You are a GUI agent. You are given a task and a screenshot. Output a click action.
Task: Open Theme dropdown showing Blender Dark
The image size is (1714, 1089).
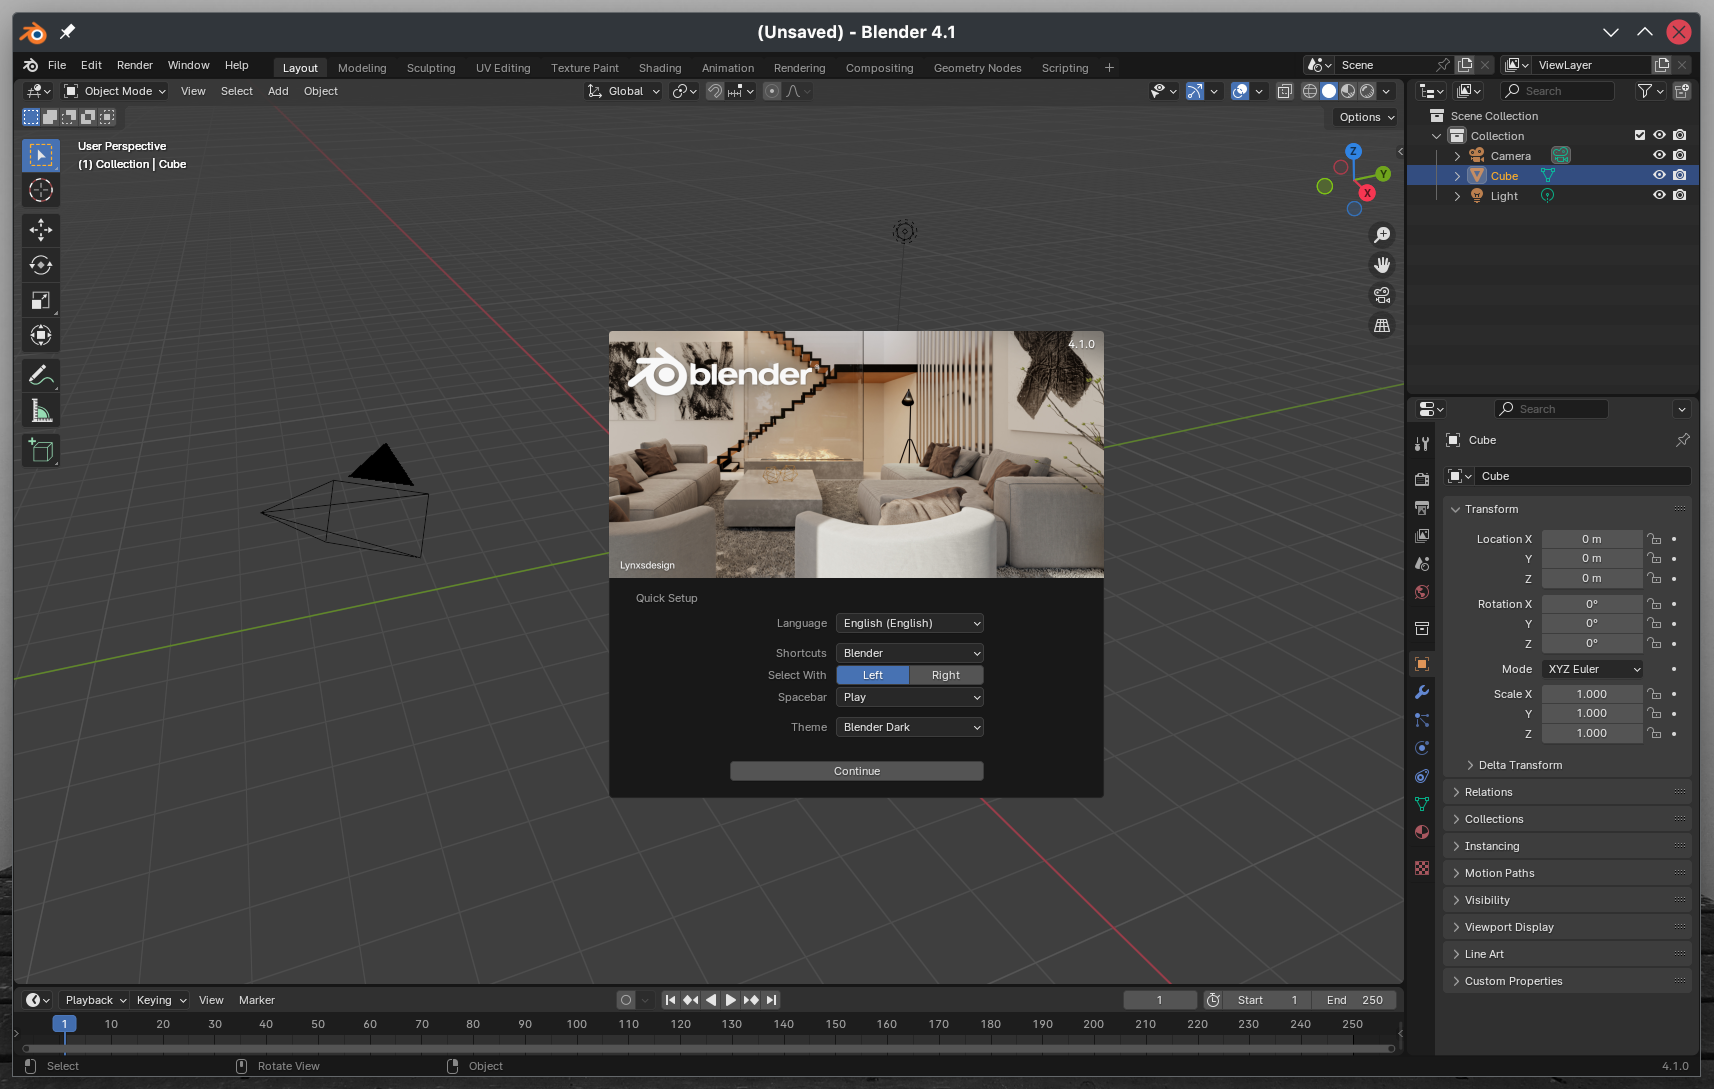coord(910,727)
